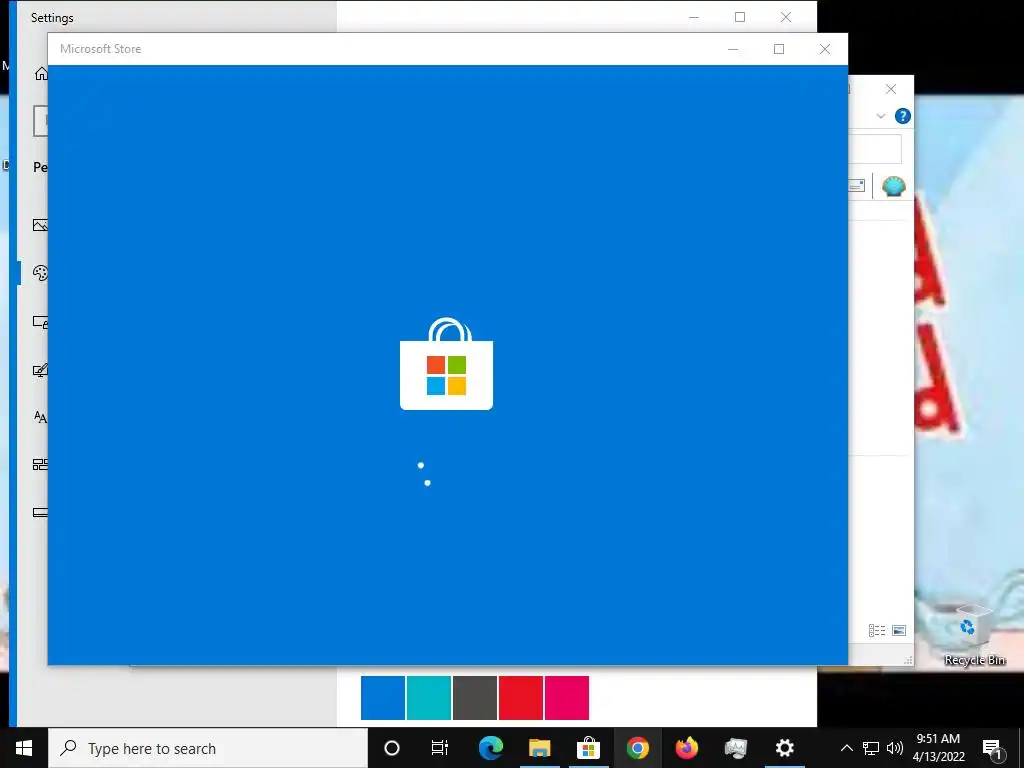The width and height of the screenshot is (1024, 768).
Task: Click the blue help question mark icon
Action: [903, 116]
